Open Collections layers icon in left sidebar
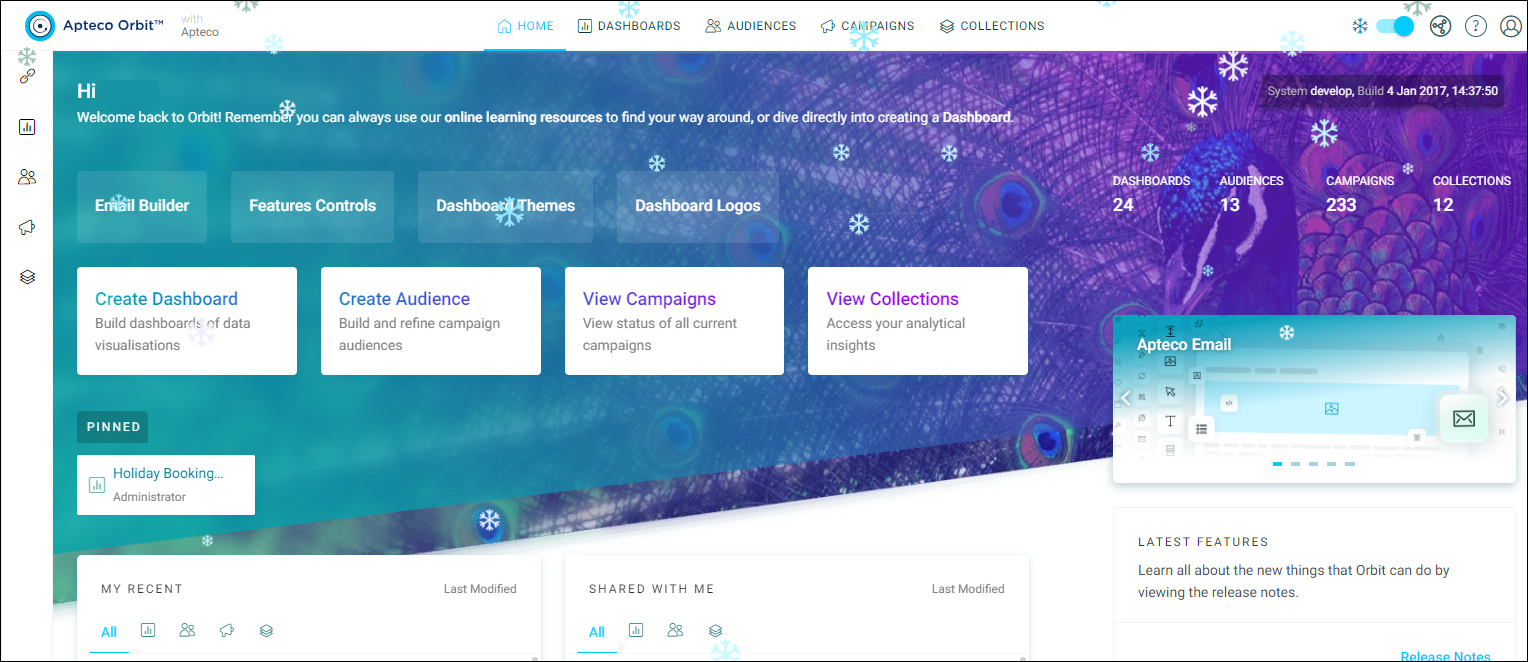The image size is (1528, 662). click(27, 277)
